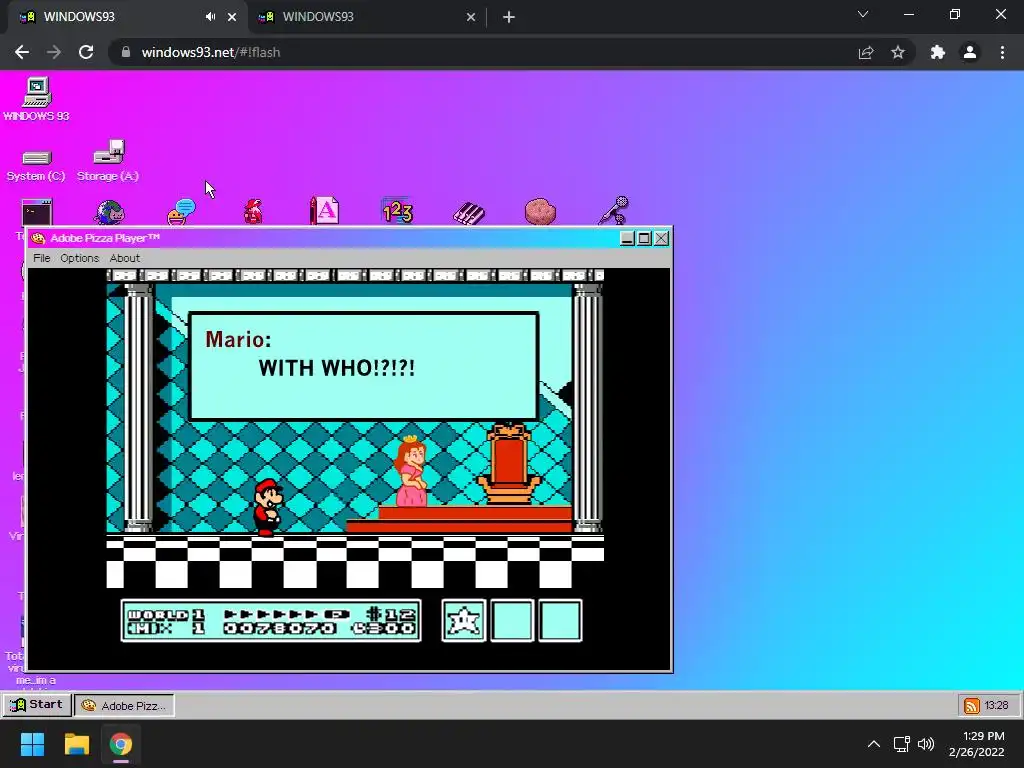The width and height of the screenshot is (1024, 768).
Task: Switch to the first WINDOWS93 browser tab
Action: (127, 17)
